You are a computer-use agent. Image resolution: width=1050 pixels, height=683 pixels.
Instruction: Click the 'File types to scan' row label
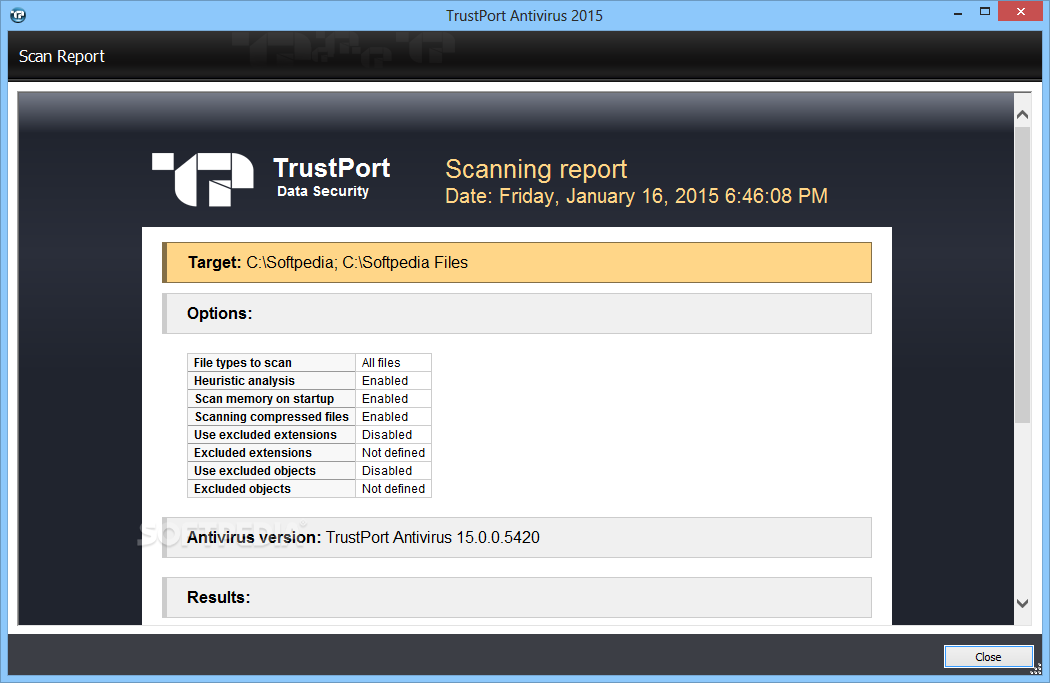click(x=271, y=362)
